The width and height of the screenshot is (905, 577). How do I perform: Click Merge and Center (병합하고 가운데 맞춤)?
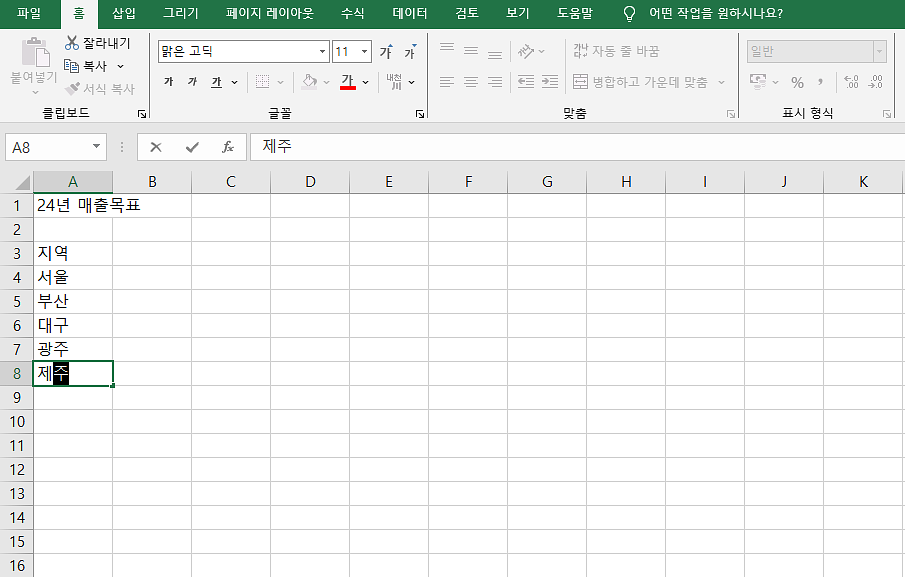click(x=640, y=82)
